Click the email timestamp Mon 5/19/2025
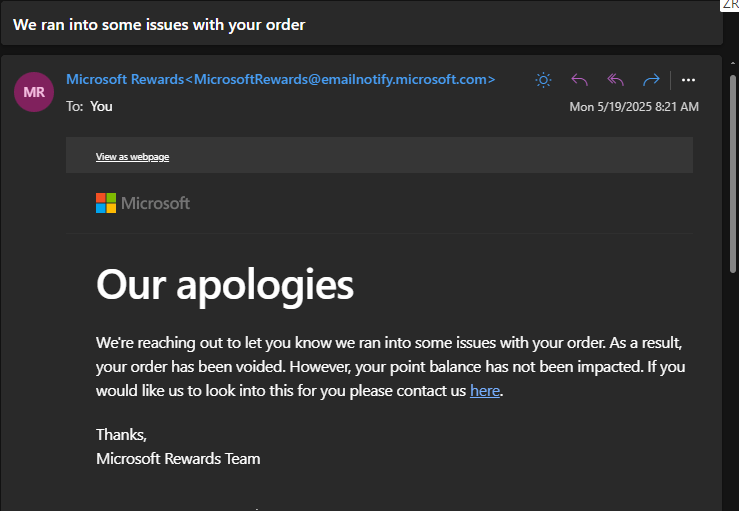 click(633, 106)
